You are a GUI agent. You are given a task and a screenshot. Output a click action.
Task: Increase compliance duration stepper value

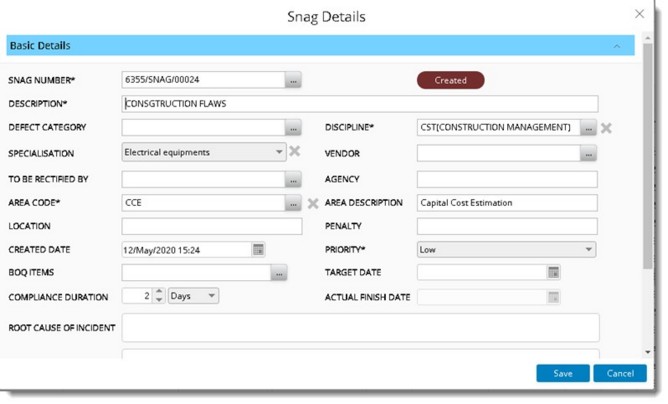[x=158, y=292]
